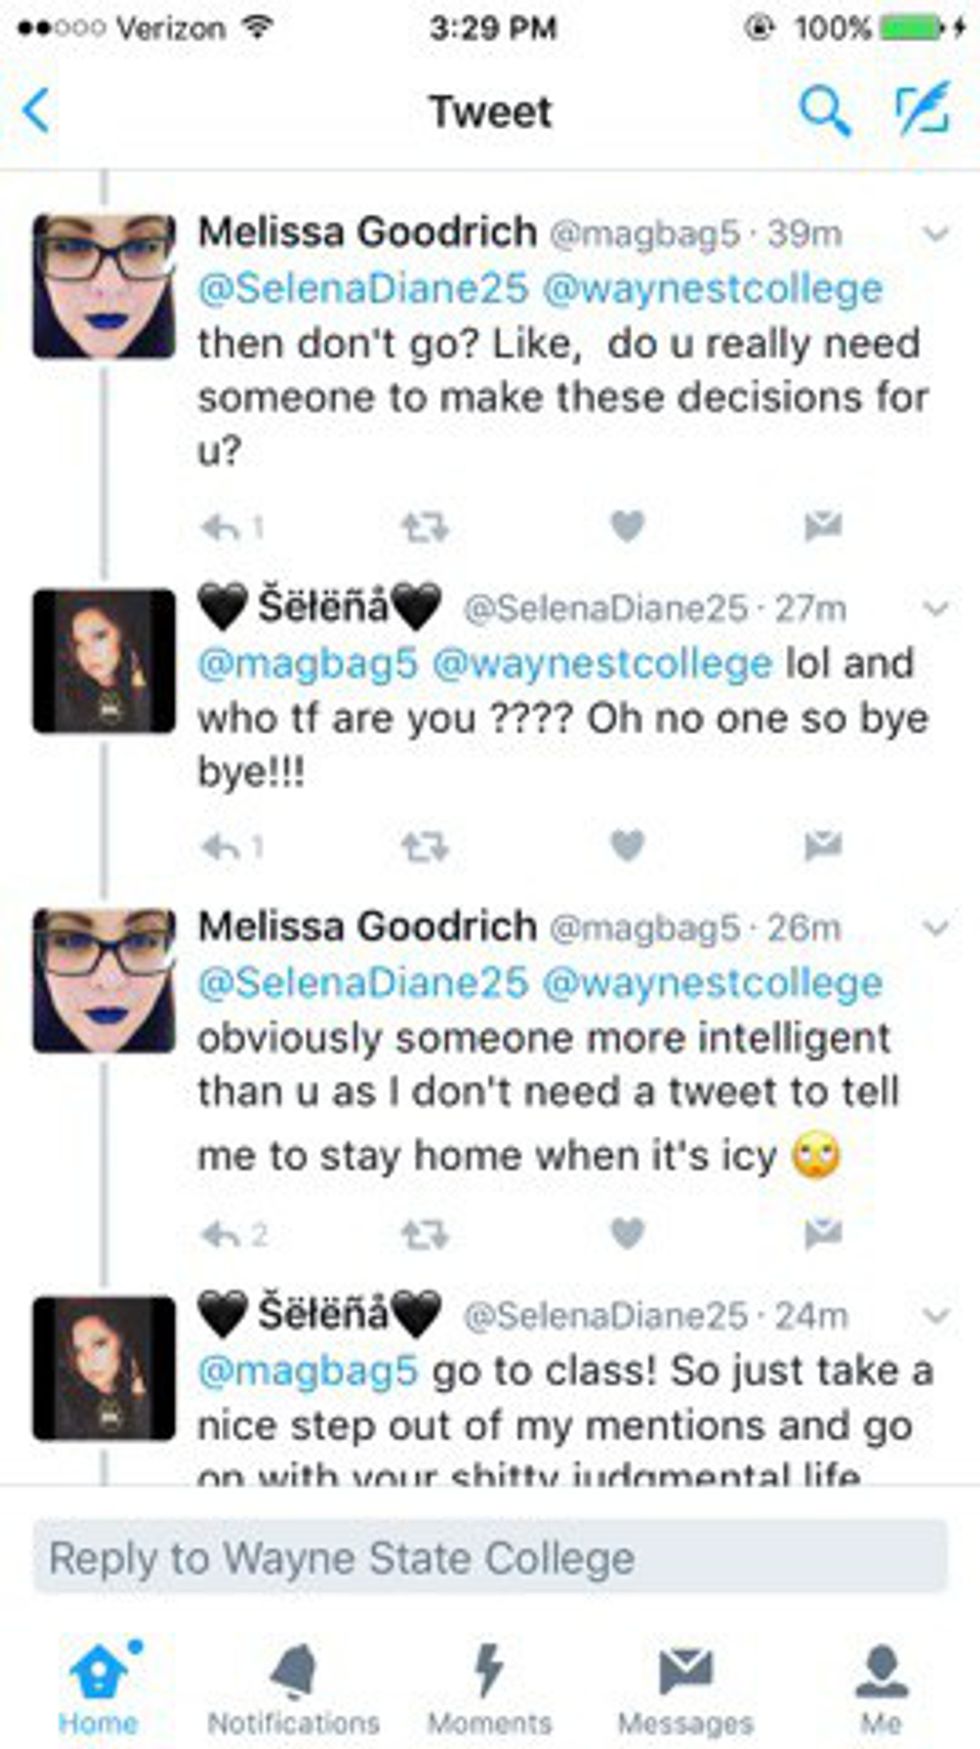The image size is (980, 1749).
Task: Like Melissa's 26m tweet about icy weather
Action: [x=627, y=1233]
